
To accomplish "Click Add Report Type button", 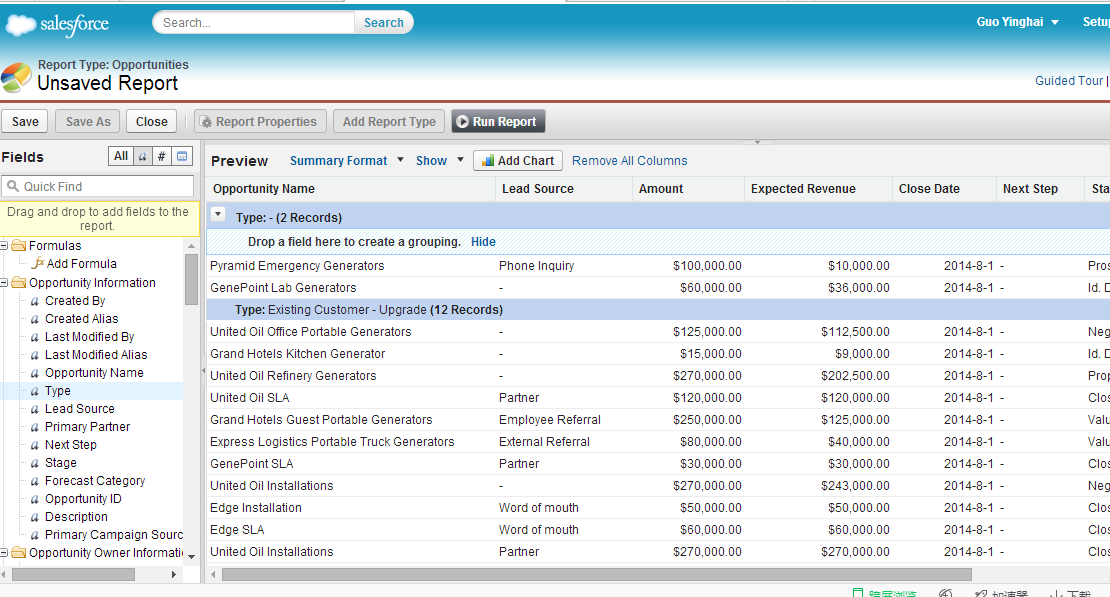I will 389,121.
